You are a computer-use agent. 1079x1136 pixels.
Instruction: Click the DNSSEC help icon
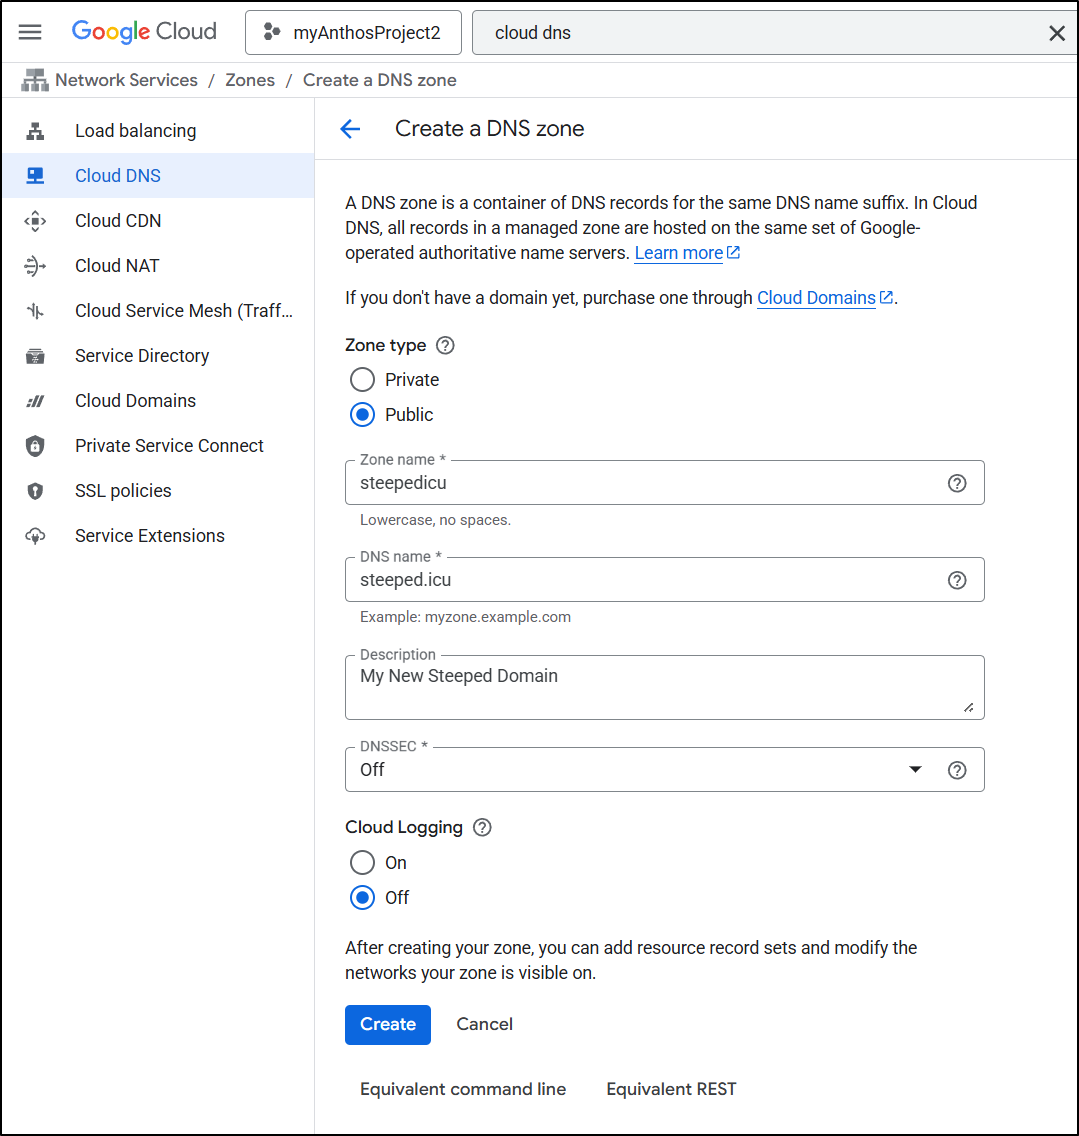click(x=957, y=770)
